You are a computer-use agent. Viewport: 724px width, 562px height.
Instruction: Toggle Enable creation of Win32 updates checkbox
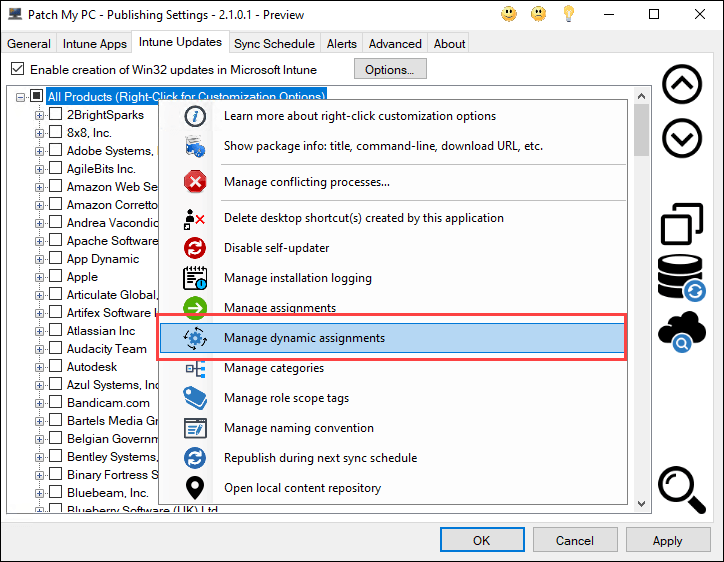coord(18,69)
